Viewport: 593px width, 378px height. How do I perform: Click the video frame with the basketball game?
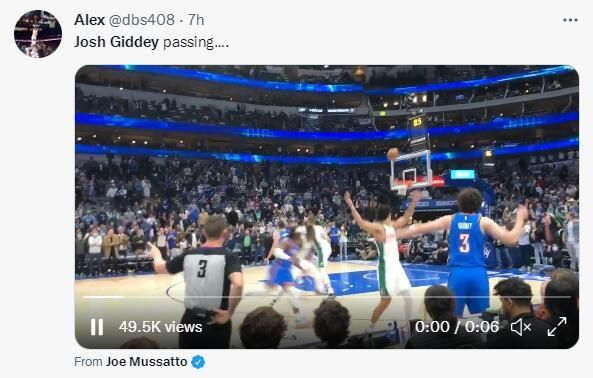point(327,207)
